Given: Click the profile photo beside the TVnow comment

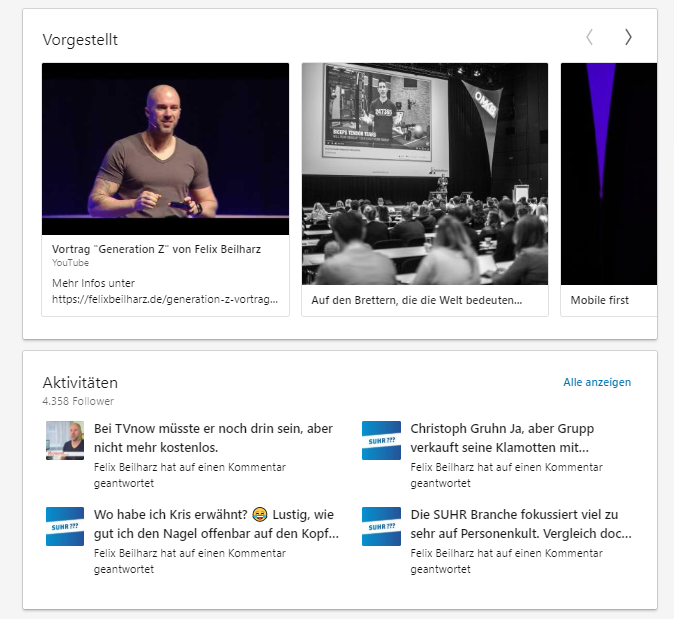Looking at the screenshot, I should [65, 440].
